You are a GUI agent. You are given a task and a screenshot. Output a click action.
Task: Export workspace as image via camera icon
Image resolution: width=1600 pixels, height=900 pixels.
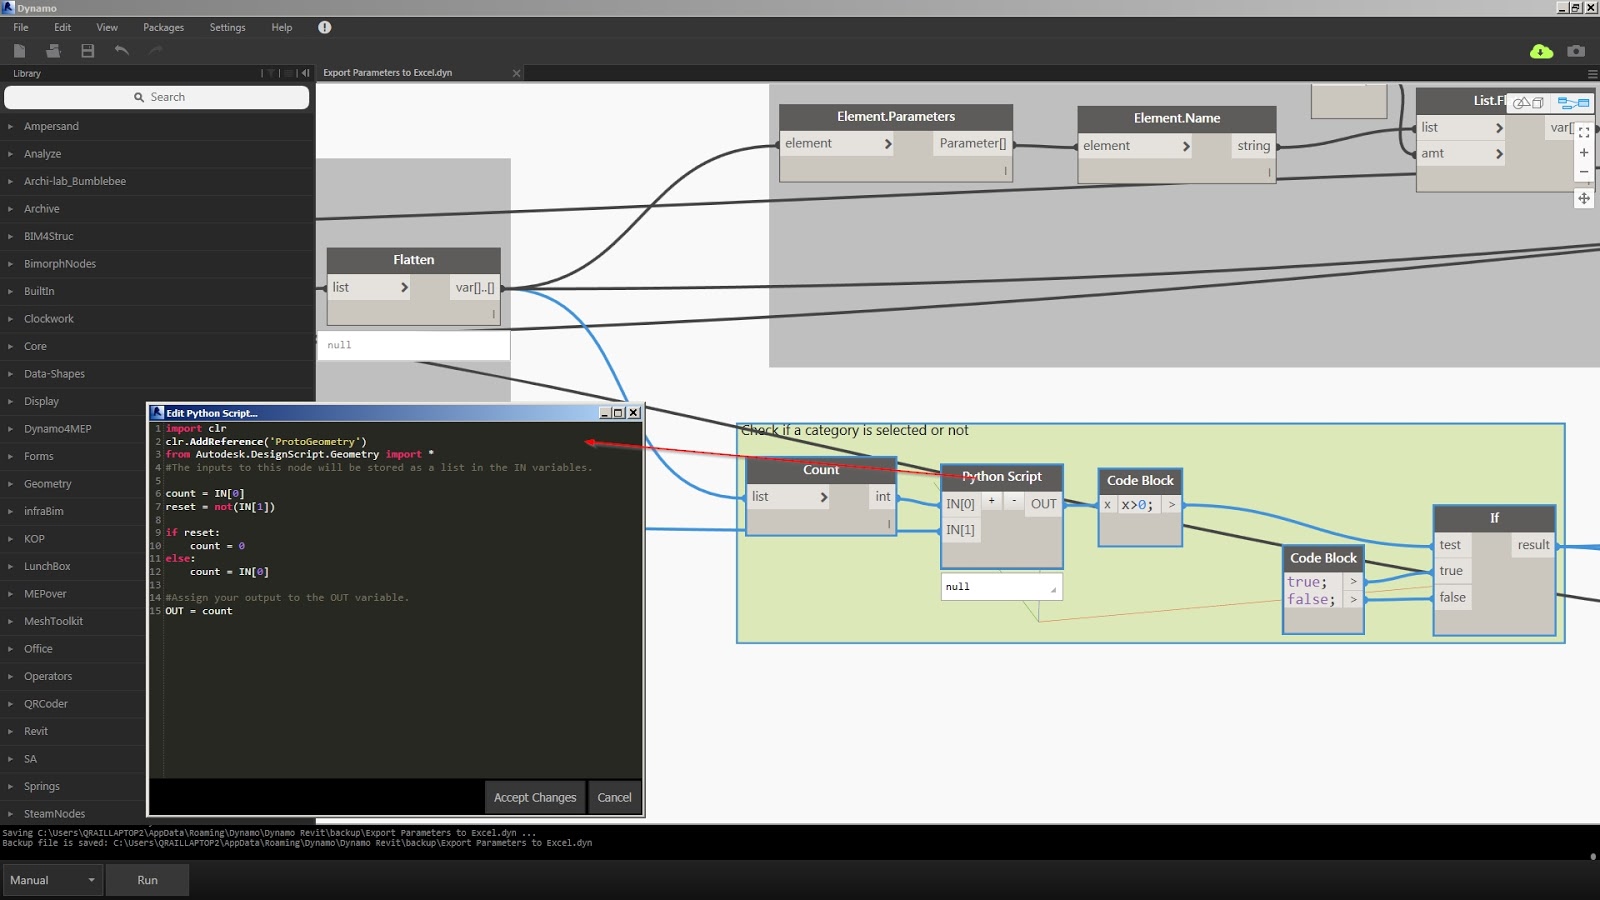pyautogui.click(x=1576, y=50)
